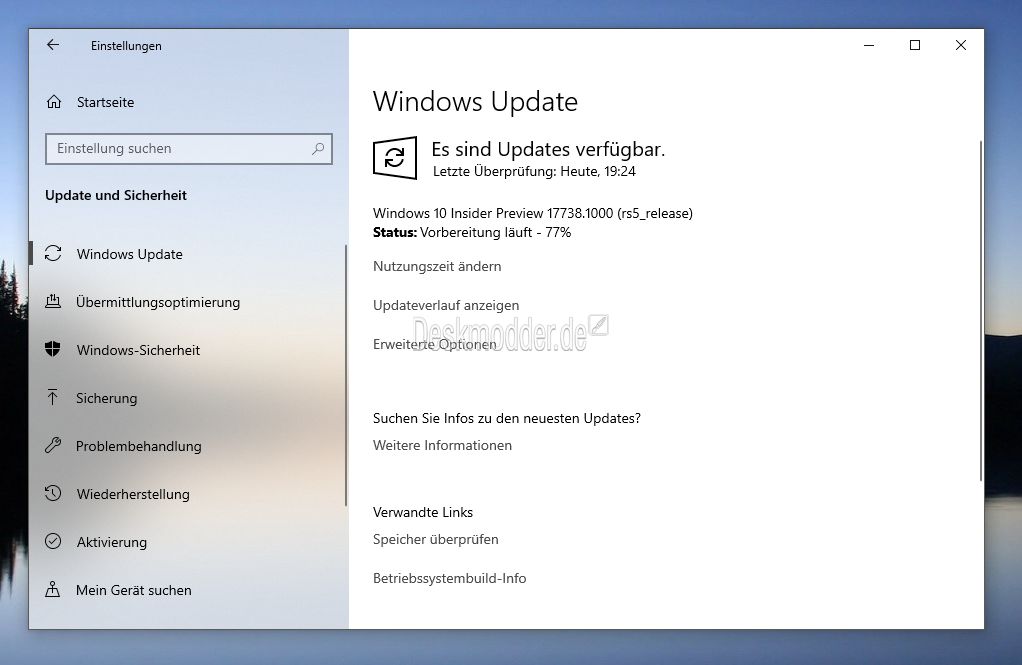Focus the Einstellung suchen search box

189,149
